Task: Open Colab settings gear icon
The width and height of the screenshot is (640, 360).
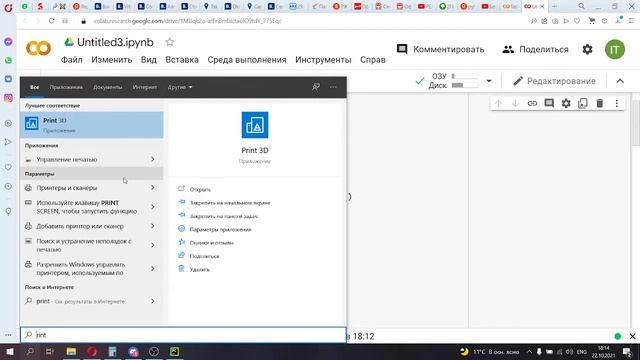Action: [587, 49]
